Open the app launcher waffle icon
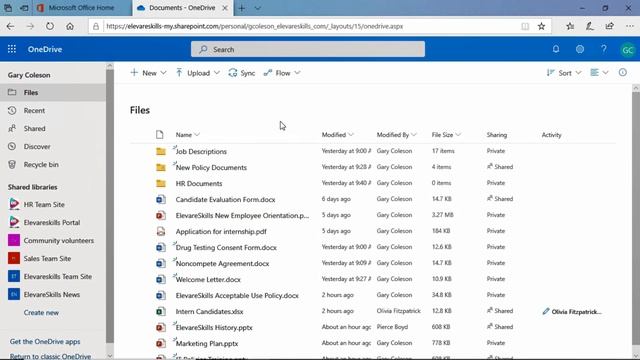640x360 pixels. coord(12,49)
